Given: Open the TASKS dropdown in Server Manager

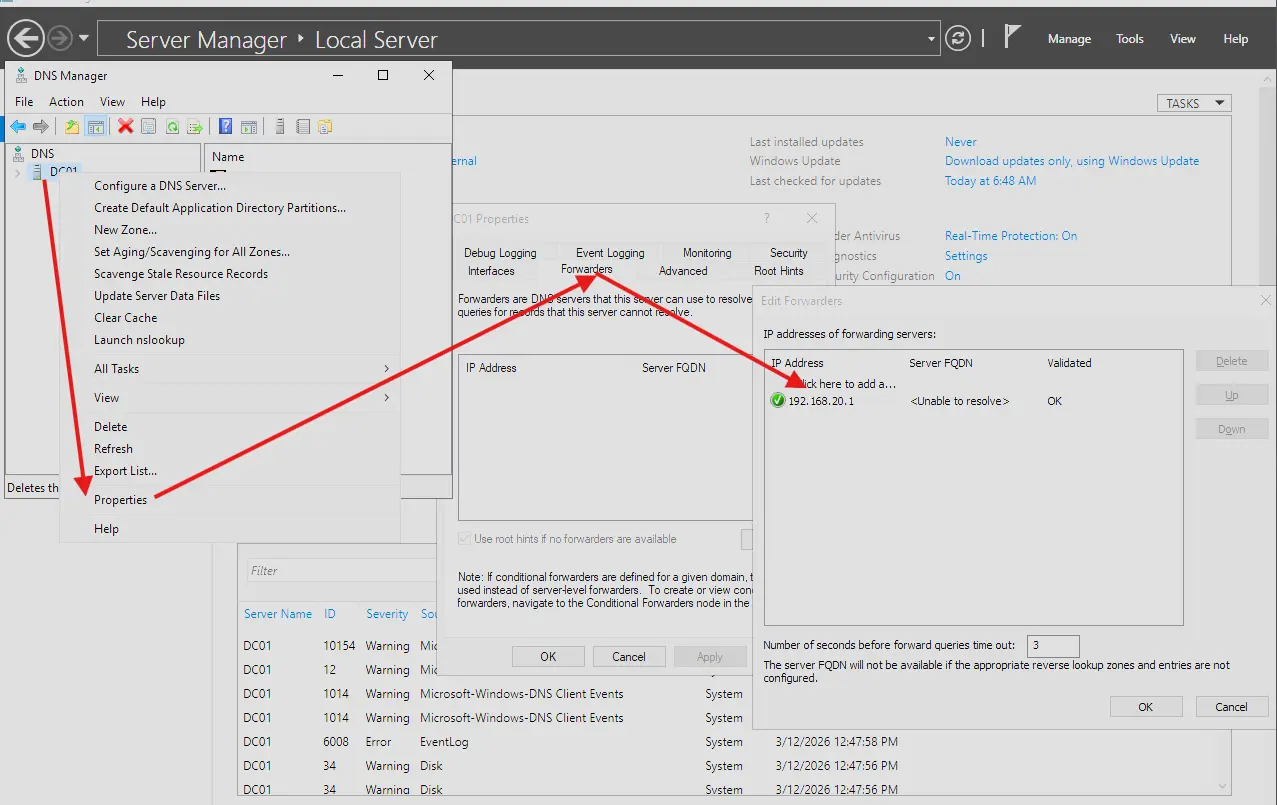Looking at the screenshot, I should point(1194,103).
